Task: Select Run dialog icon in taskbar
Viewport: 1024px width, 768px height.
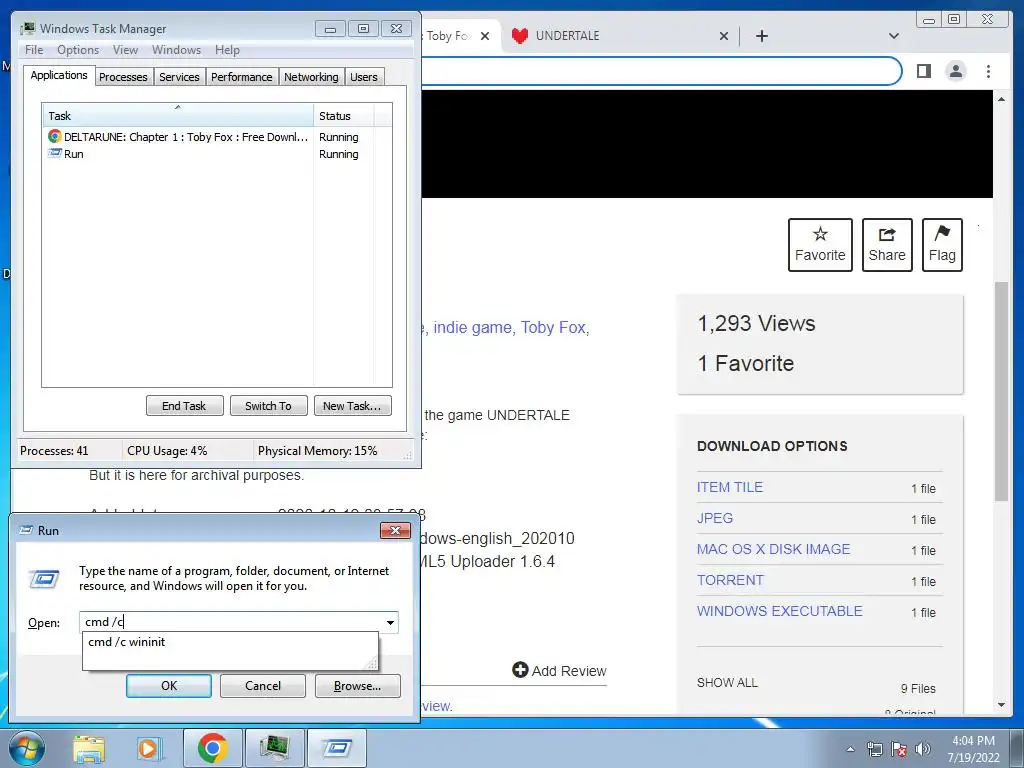Action: point(336,748)
